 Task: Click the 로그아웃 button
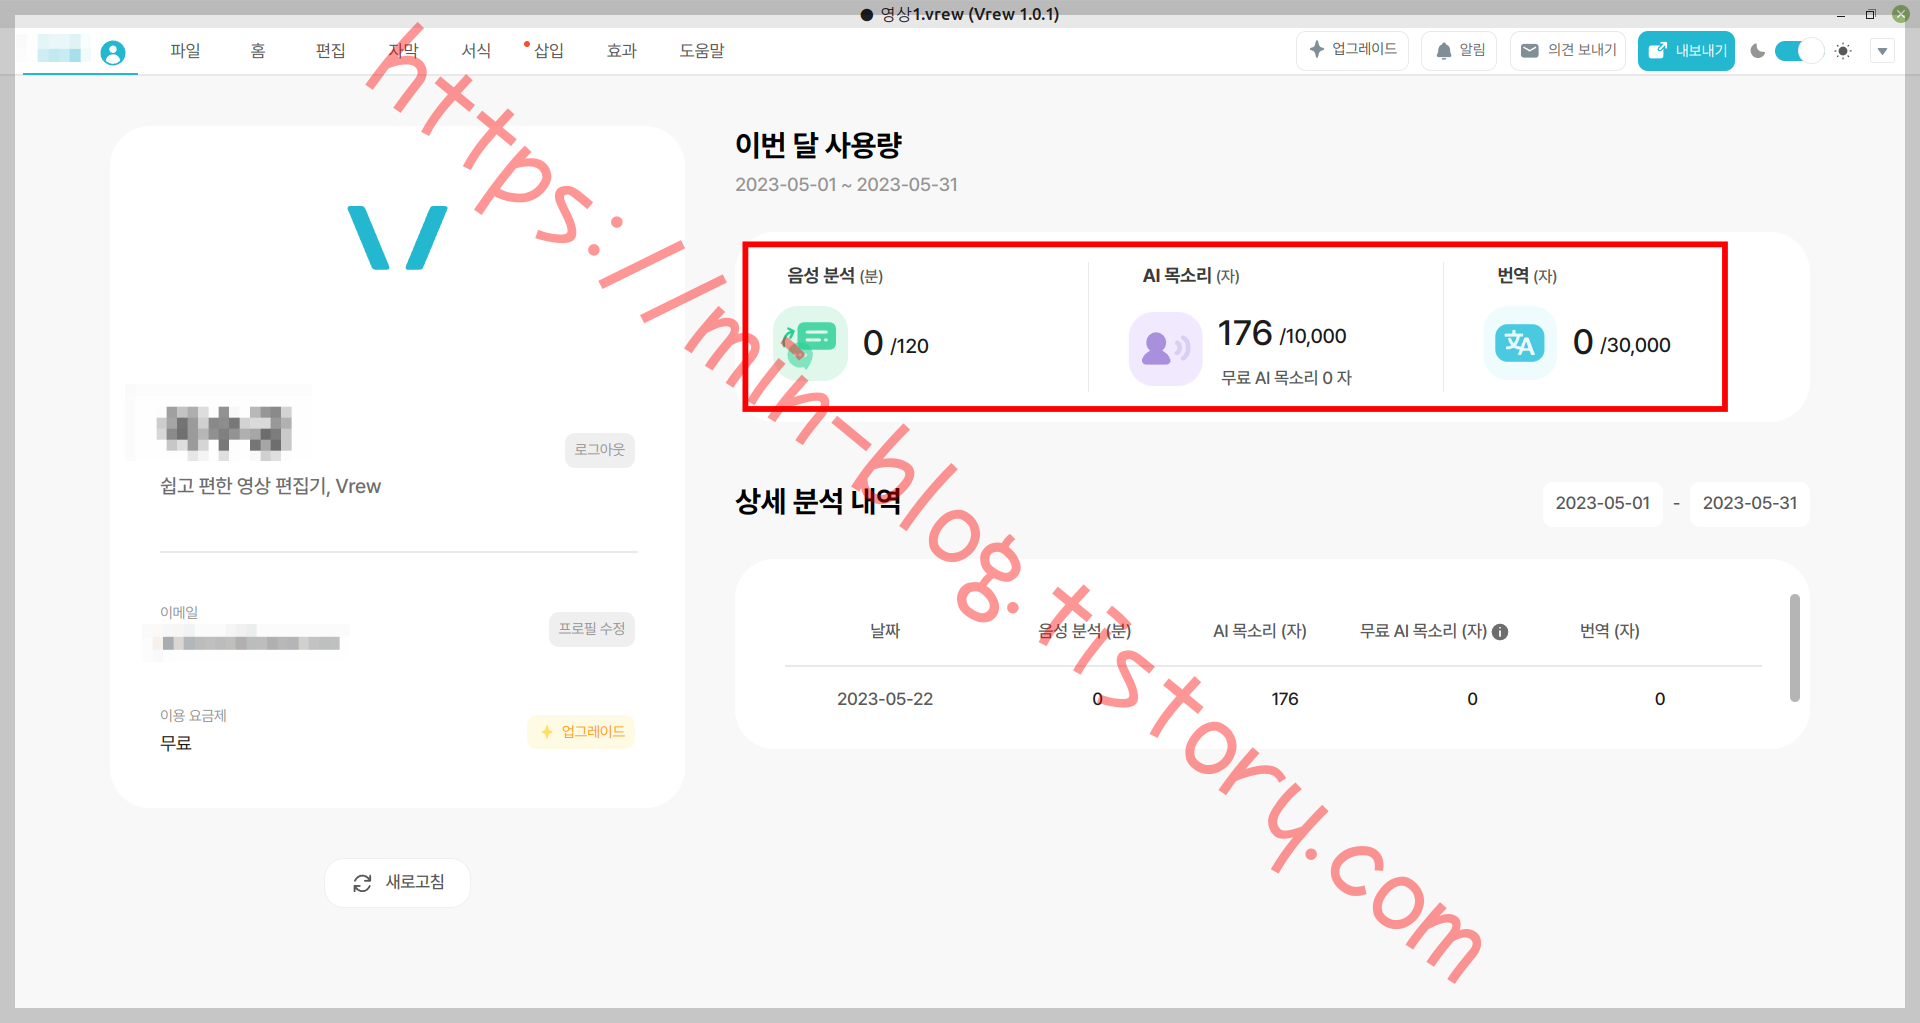click(599, 450)
